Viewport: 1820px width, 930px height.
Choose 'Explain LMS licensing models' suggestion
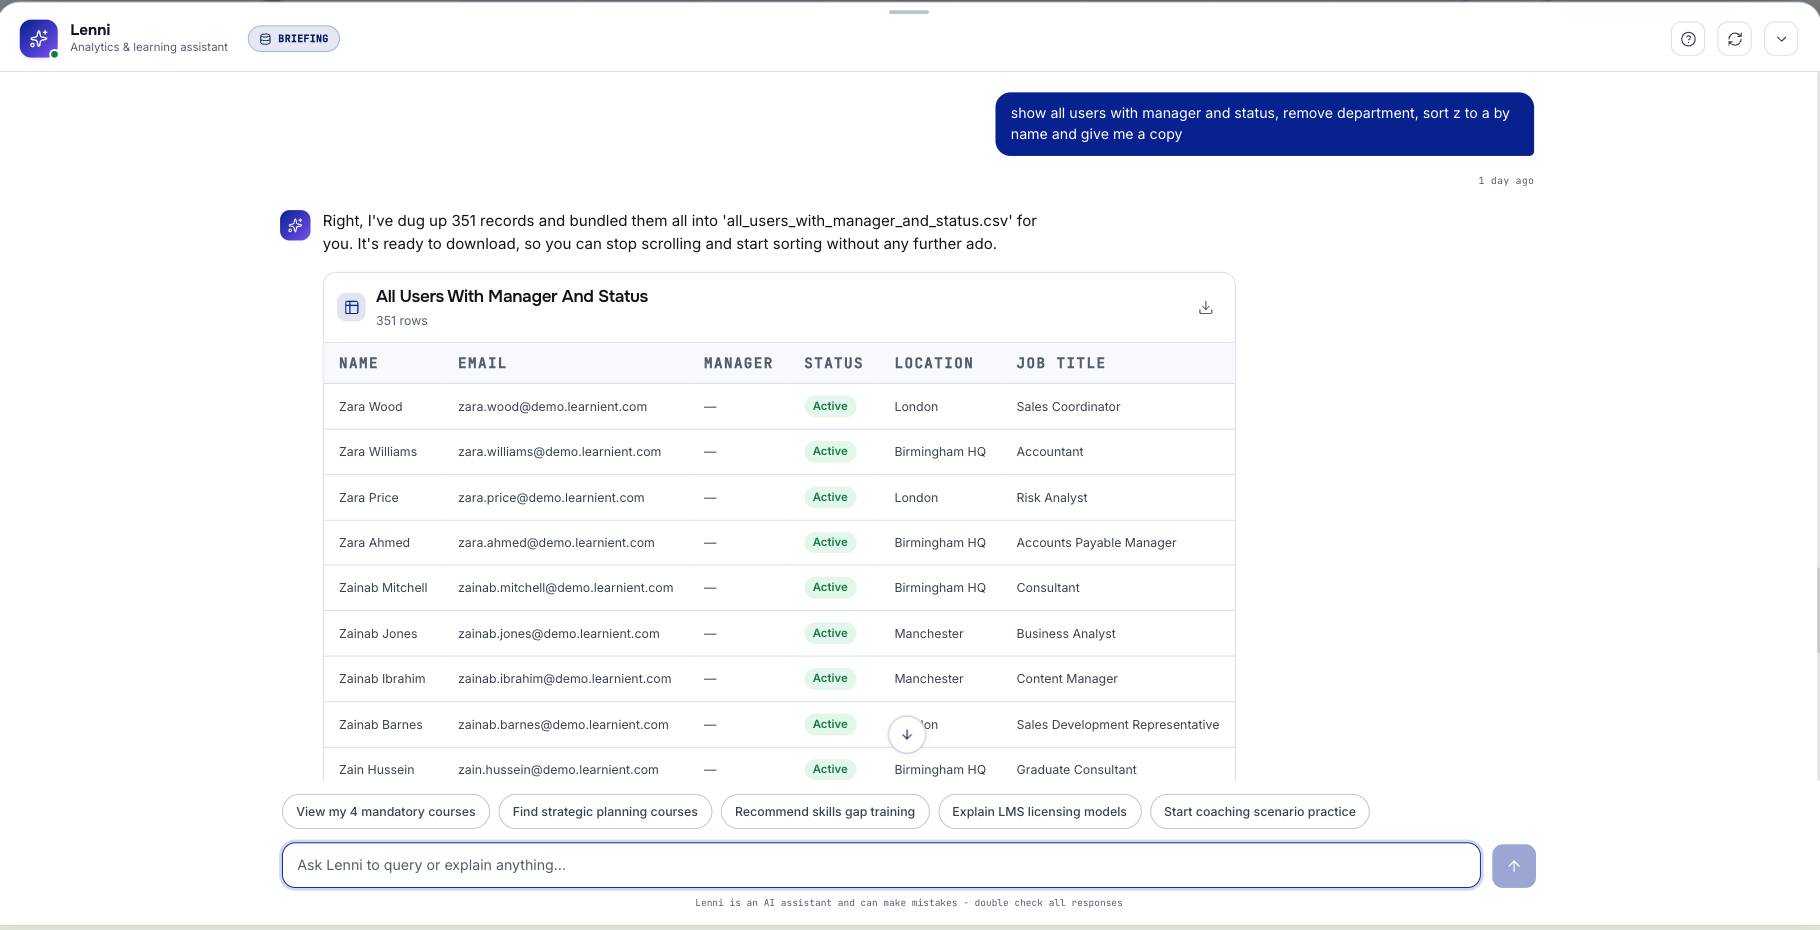(x=1039, y=812)
